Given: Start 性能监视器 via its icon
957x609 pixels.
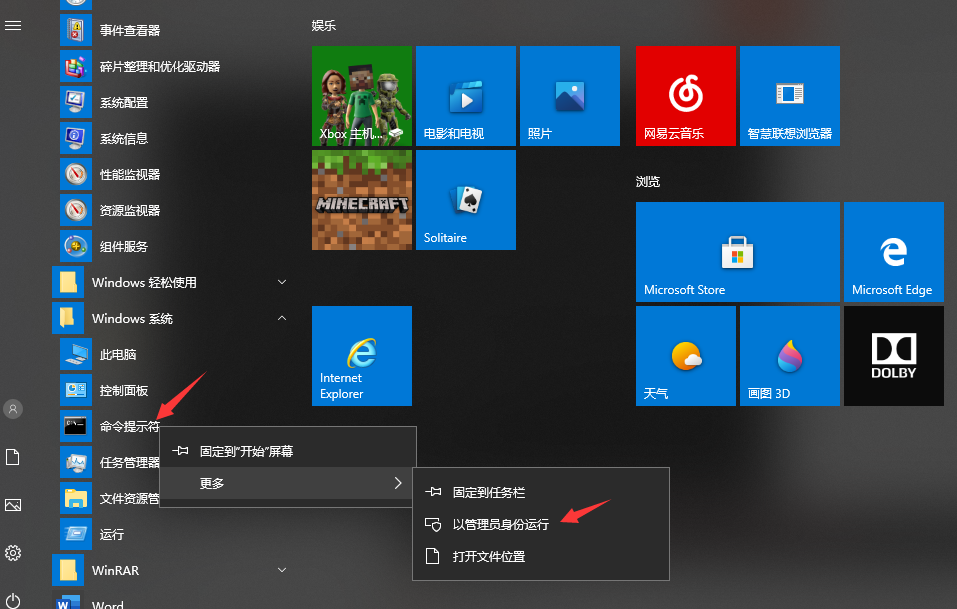Looking at the screenshot, I should 76,175.
